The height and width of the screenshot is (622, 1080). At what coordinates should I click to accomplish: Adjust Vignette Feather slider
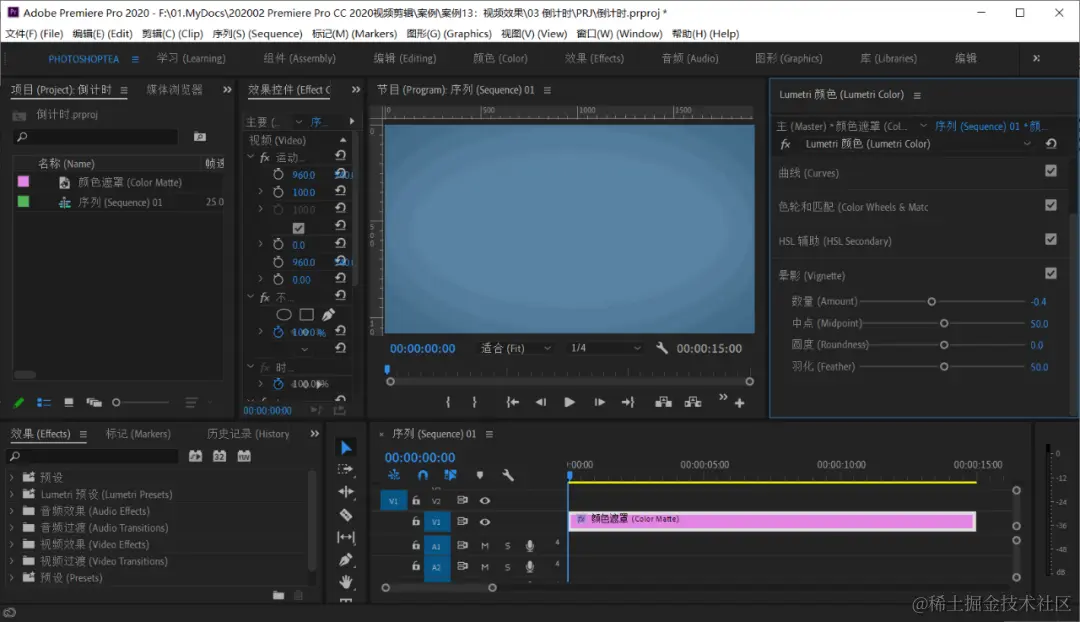pyautogui.click(x=944, y=366)
